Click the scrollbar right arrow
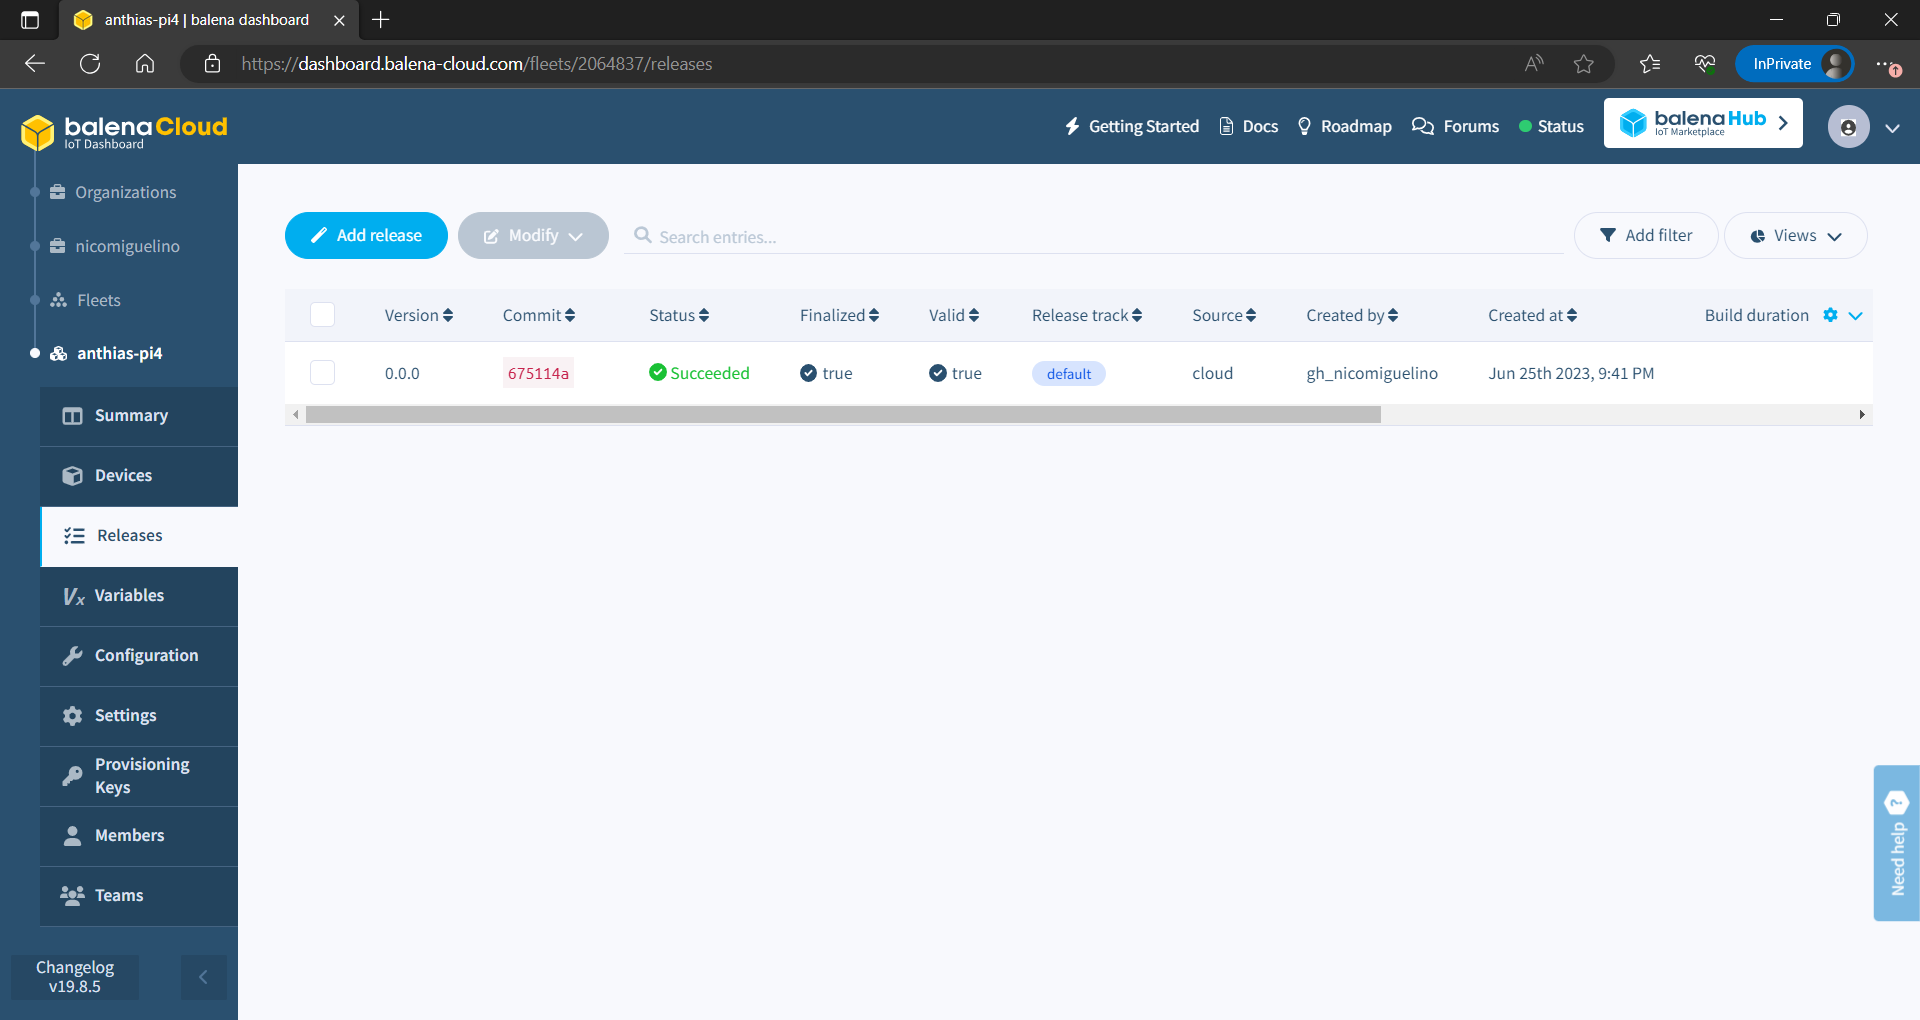Image resolution: width=1920 pixels, height=1020 pixels. [x=1861, y=415]
